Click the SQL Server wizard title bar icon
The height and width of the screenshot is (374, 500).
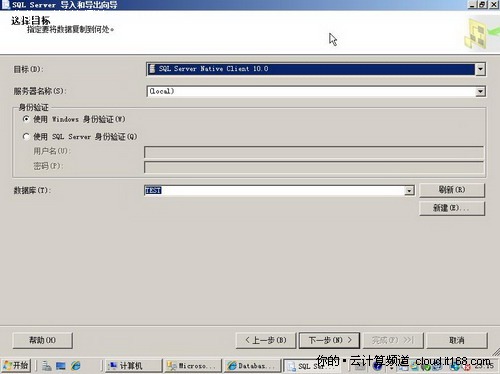[5, 5]
